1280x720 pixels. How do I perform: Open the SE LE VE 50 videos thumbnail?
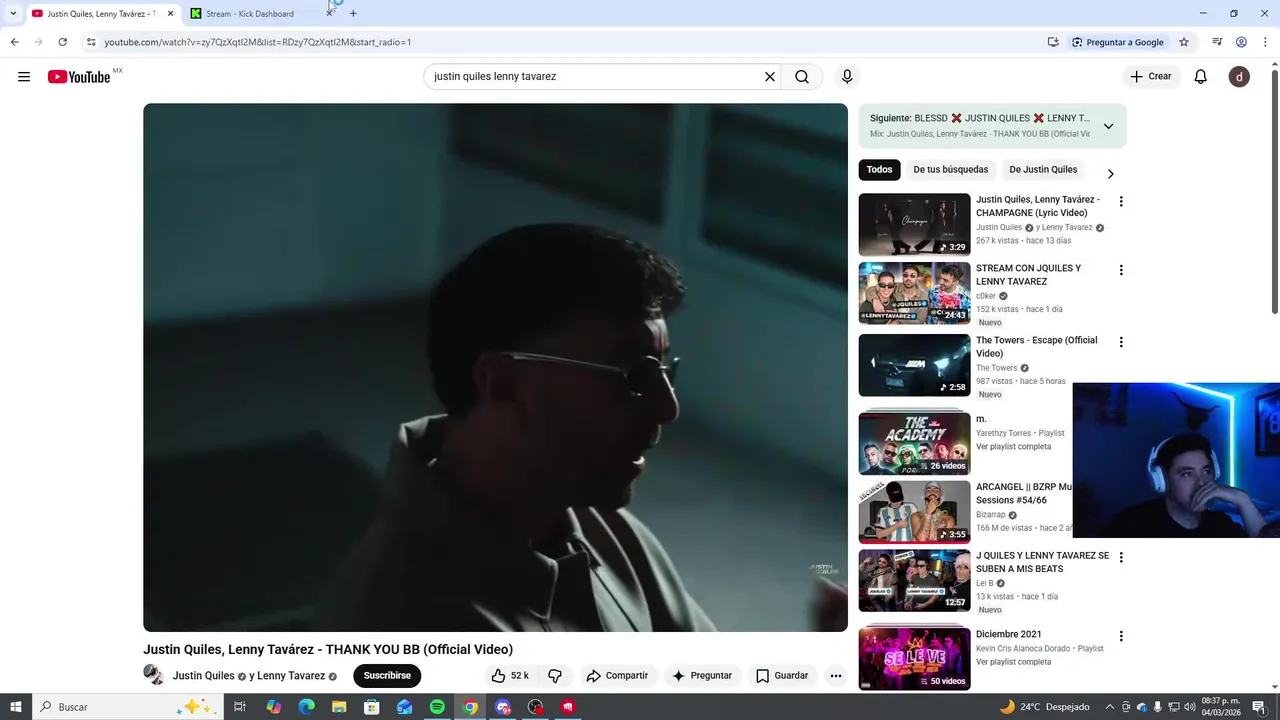(914, 658)
